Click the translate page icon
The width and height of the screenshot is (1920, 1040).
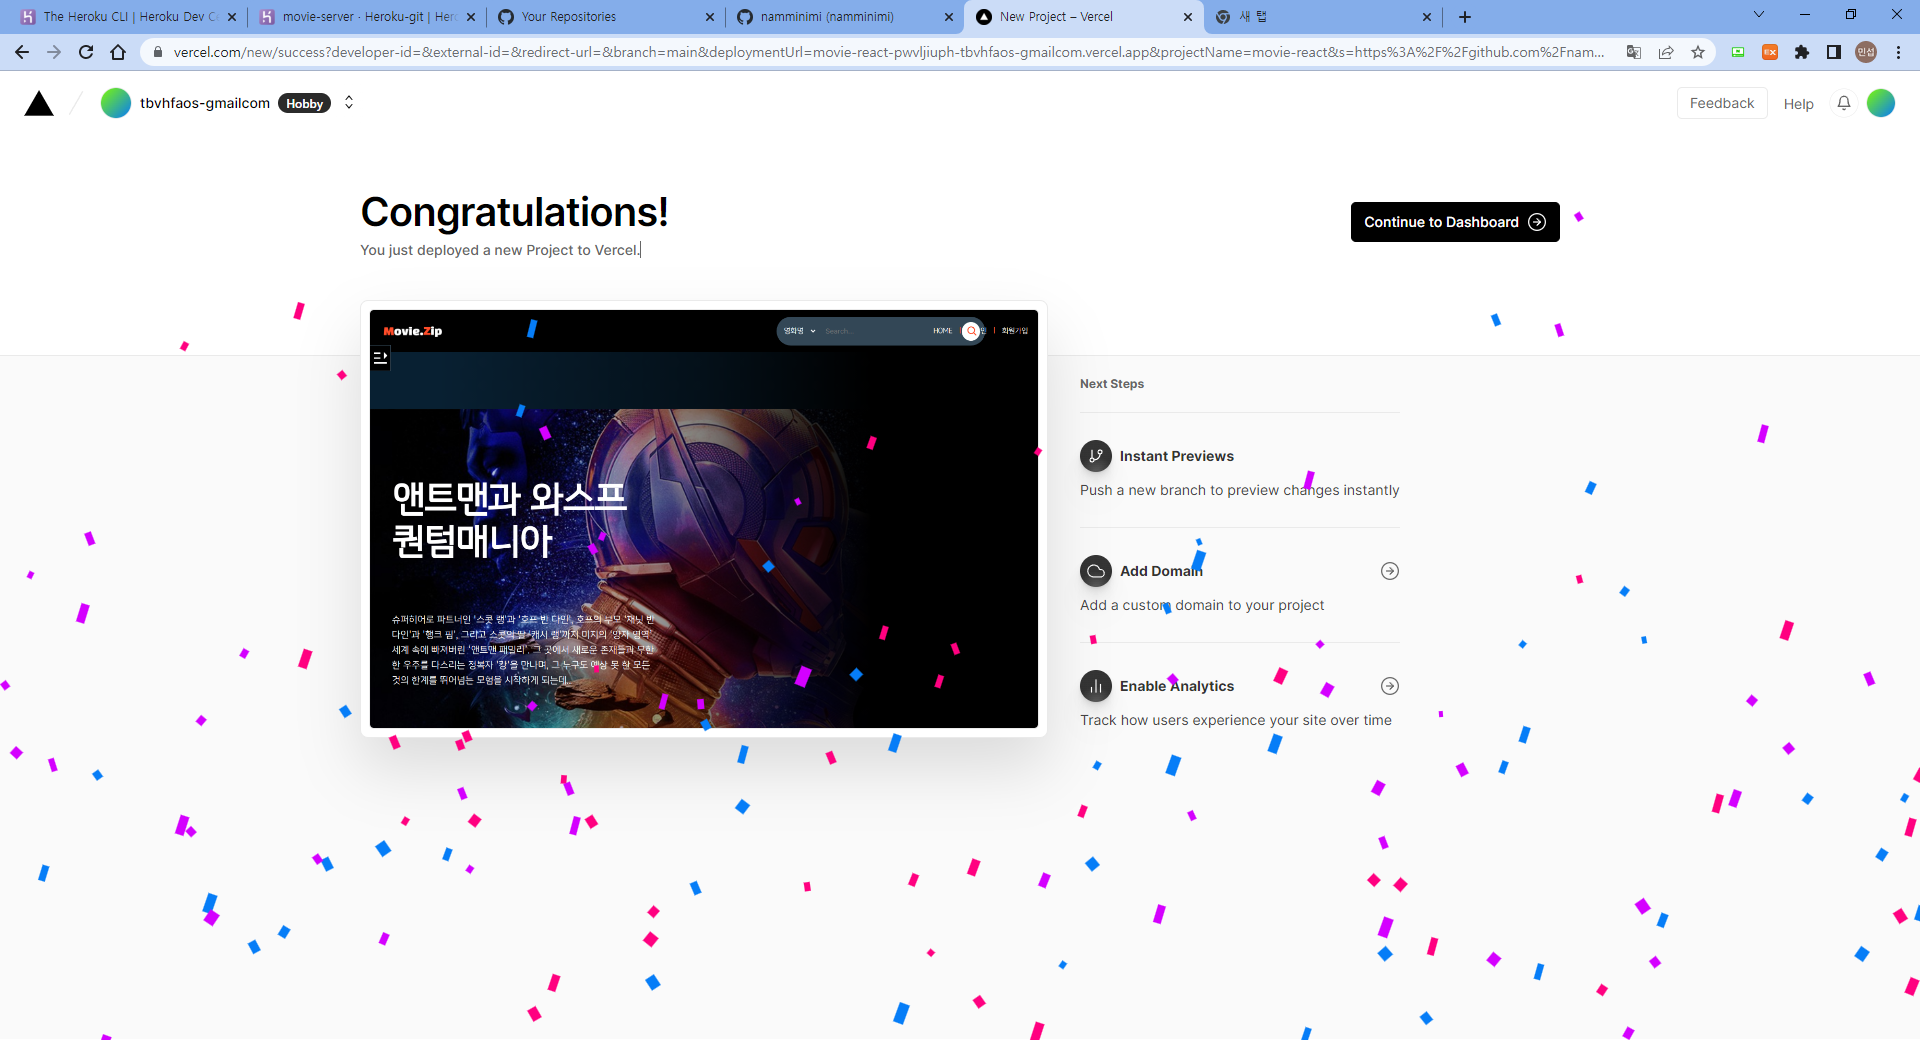(1634, 52)
